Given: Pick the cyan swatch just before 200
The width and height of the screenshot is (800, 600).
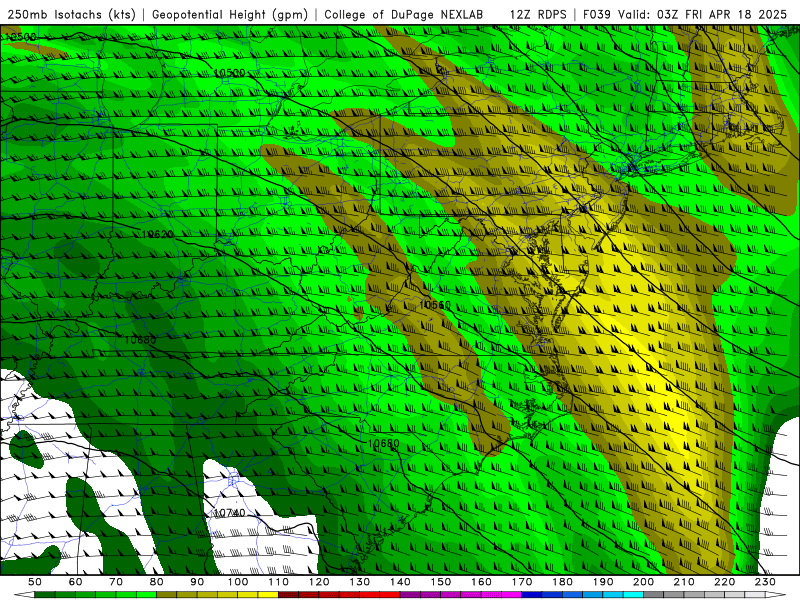Looking at the screenshot, I should pos(633,595).
